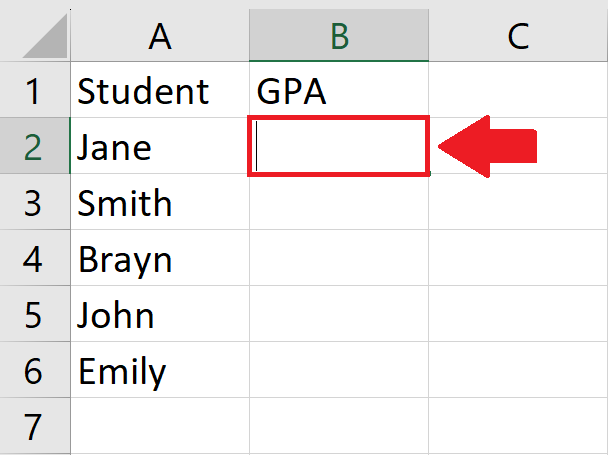Click the GPA header cell
608x455 pixels.
coord(339,90)
